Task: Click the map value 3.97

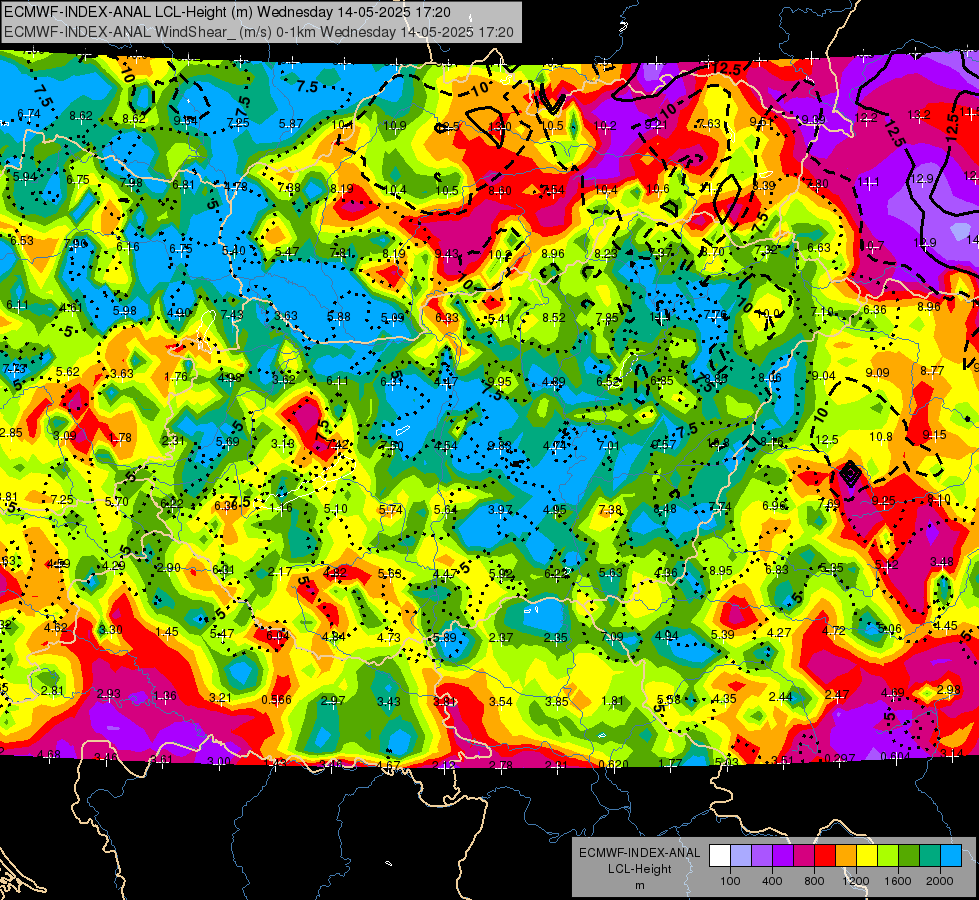Action: [500, 510]
